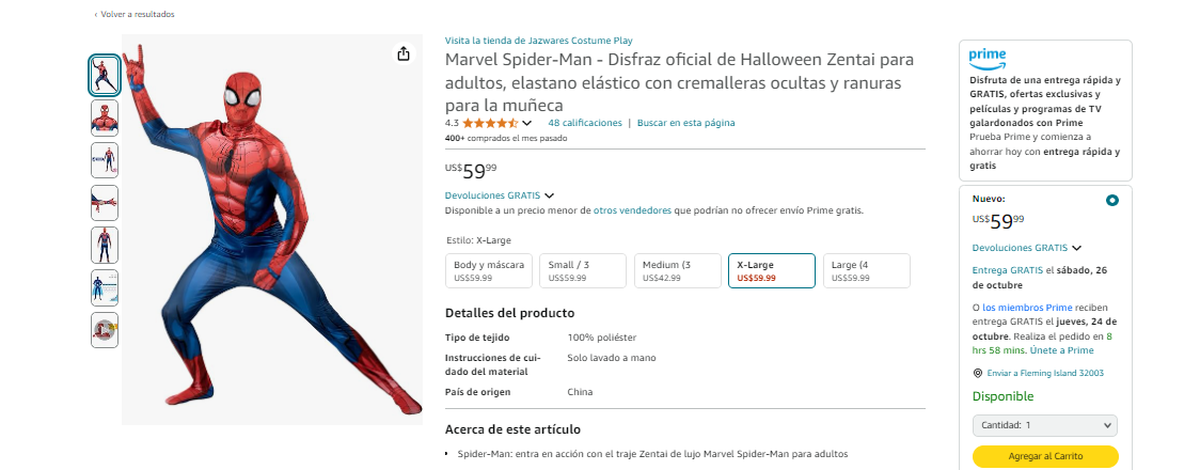This screenshot has height=470, width=1200.
Task: Open the star rating popover chevron
Action: click(x=527, y=123)
